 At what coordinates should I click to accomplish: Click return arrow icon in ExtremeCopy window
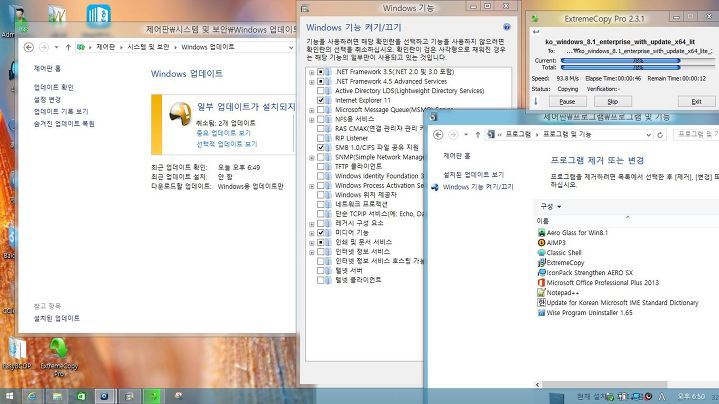coord(536,32)
